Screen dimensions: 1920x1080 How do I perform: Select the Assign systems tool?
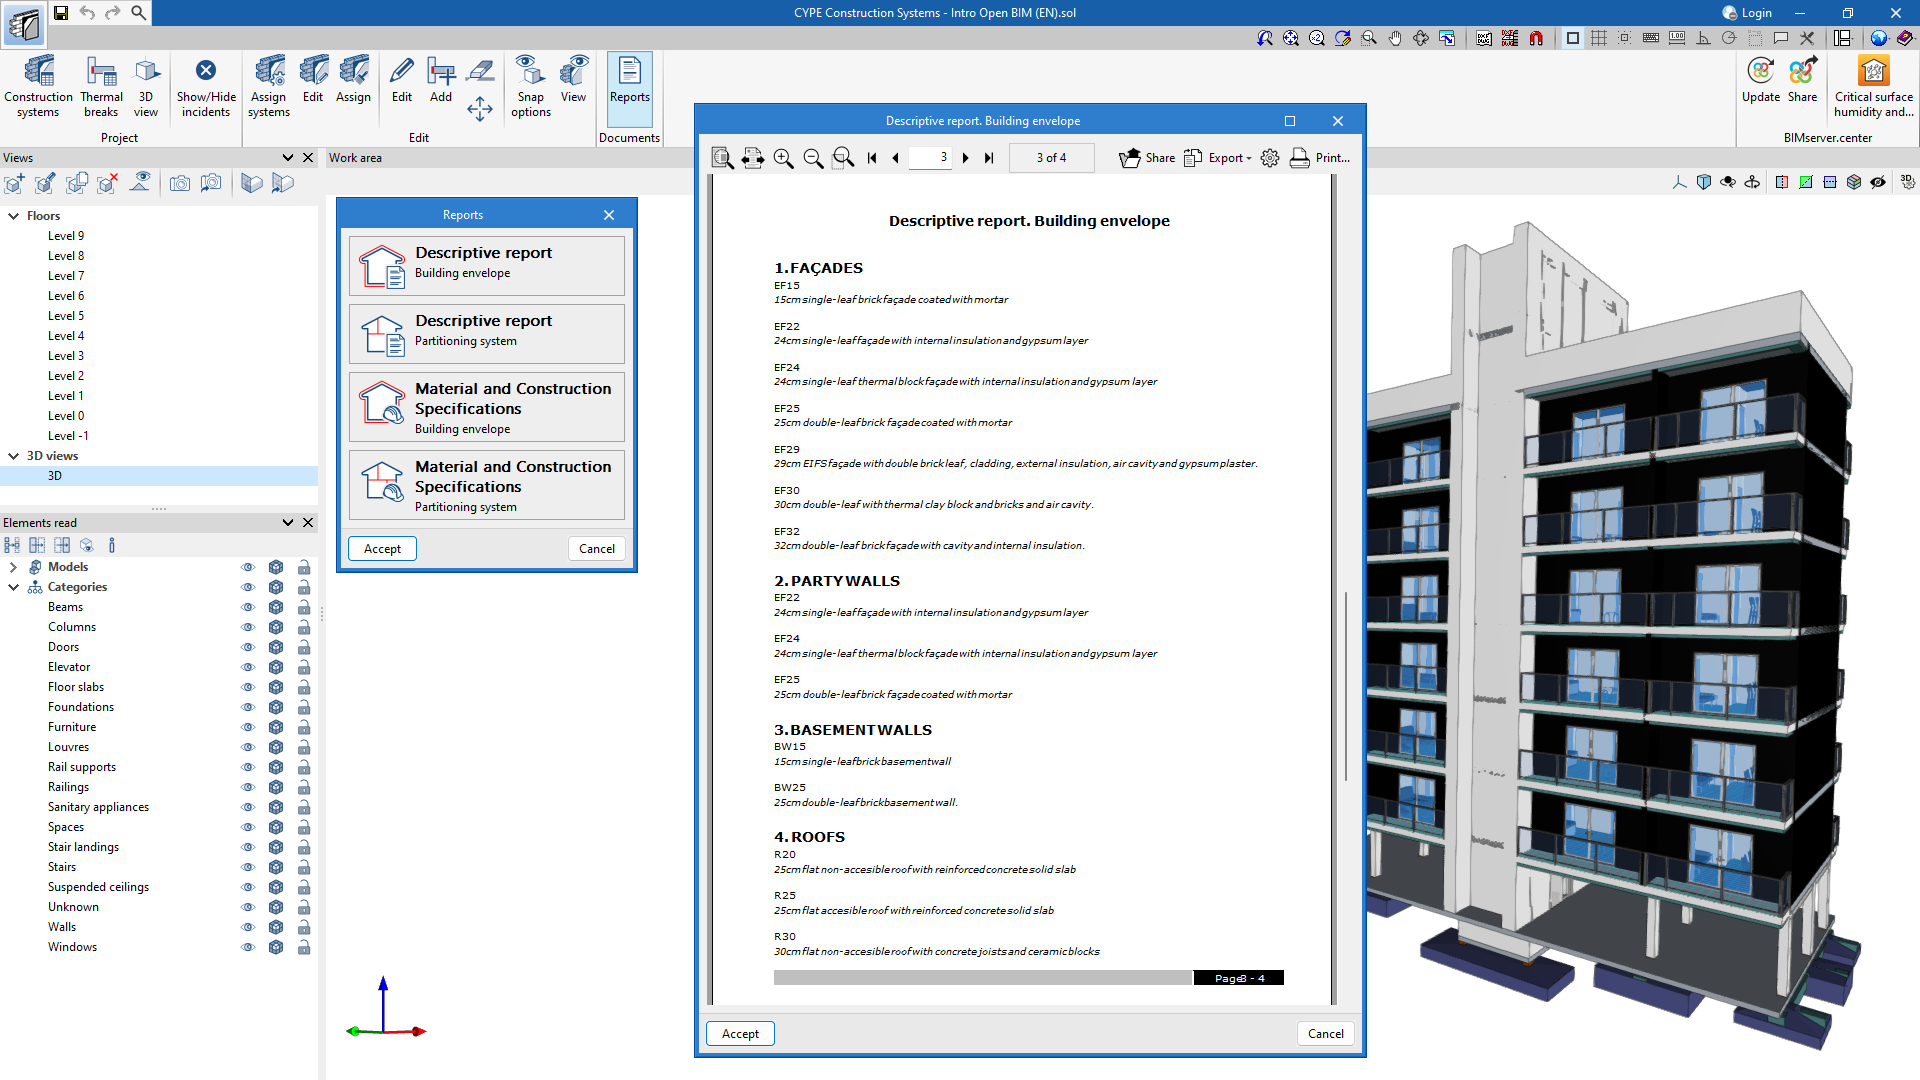tap(268, 87)
